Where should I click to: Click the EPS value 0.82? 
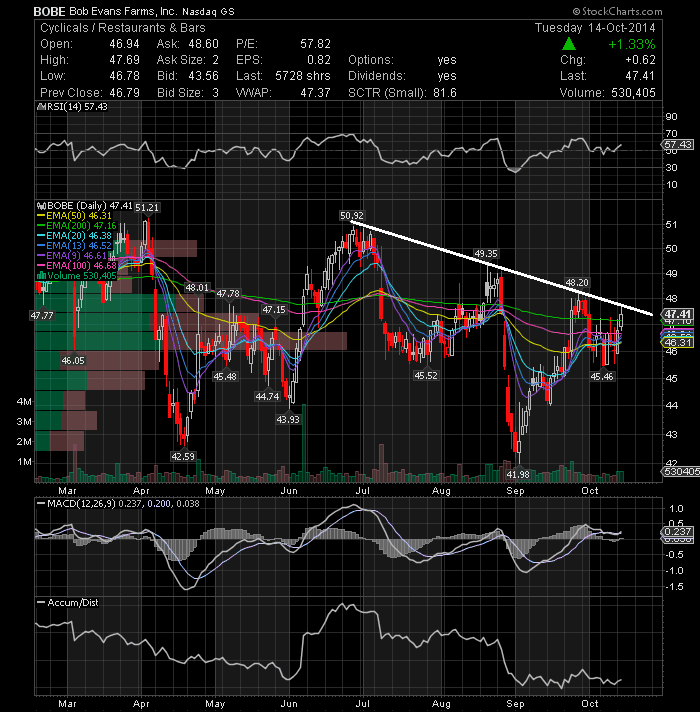point(319,59)
